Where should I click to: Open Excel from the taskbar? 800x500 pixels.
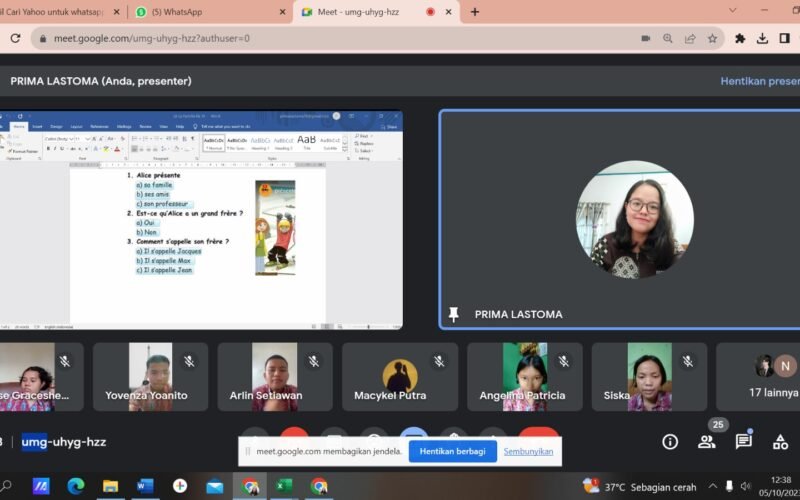(x=284, y=486)
